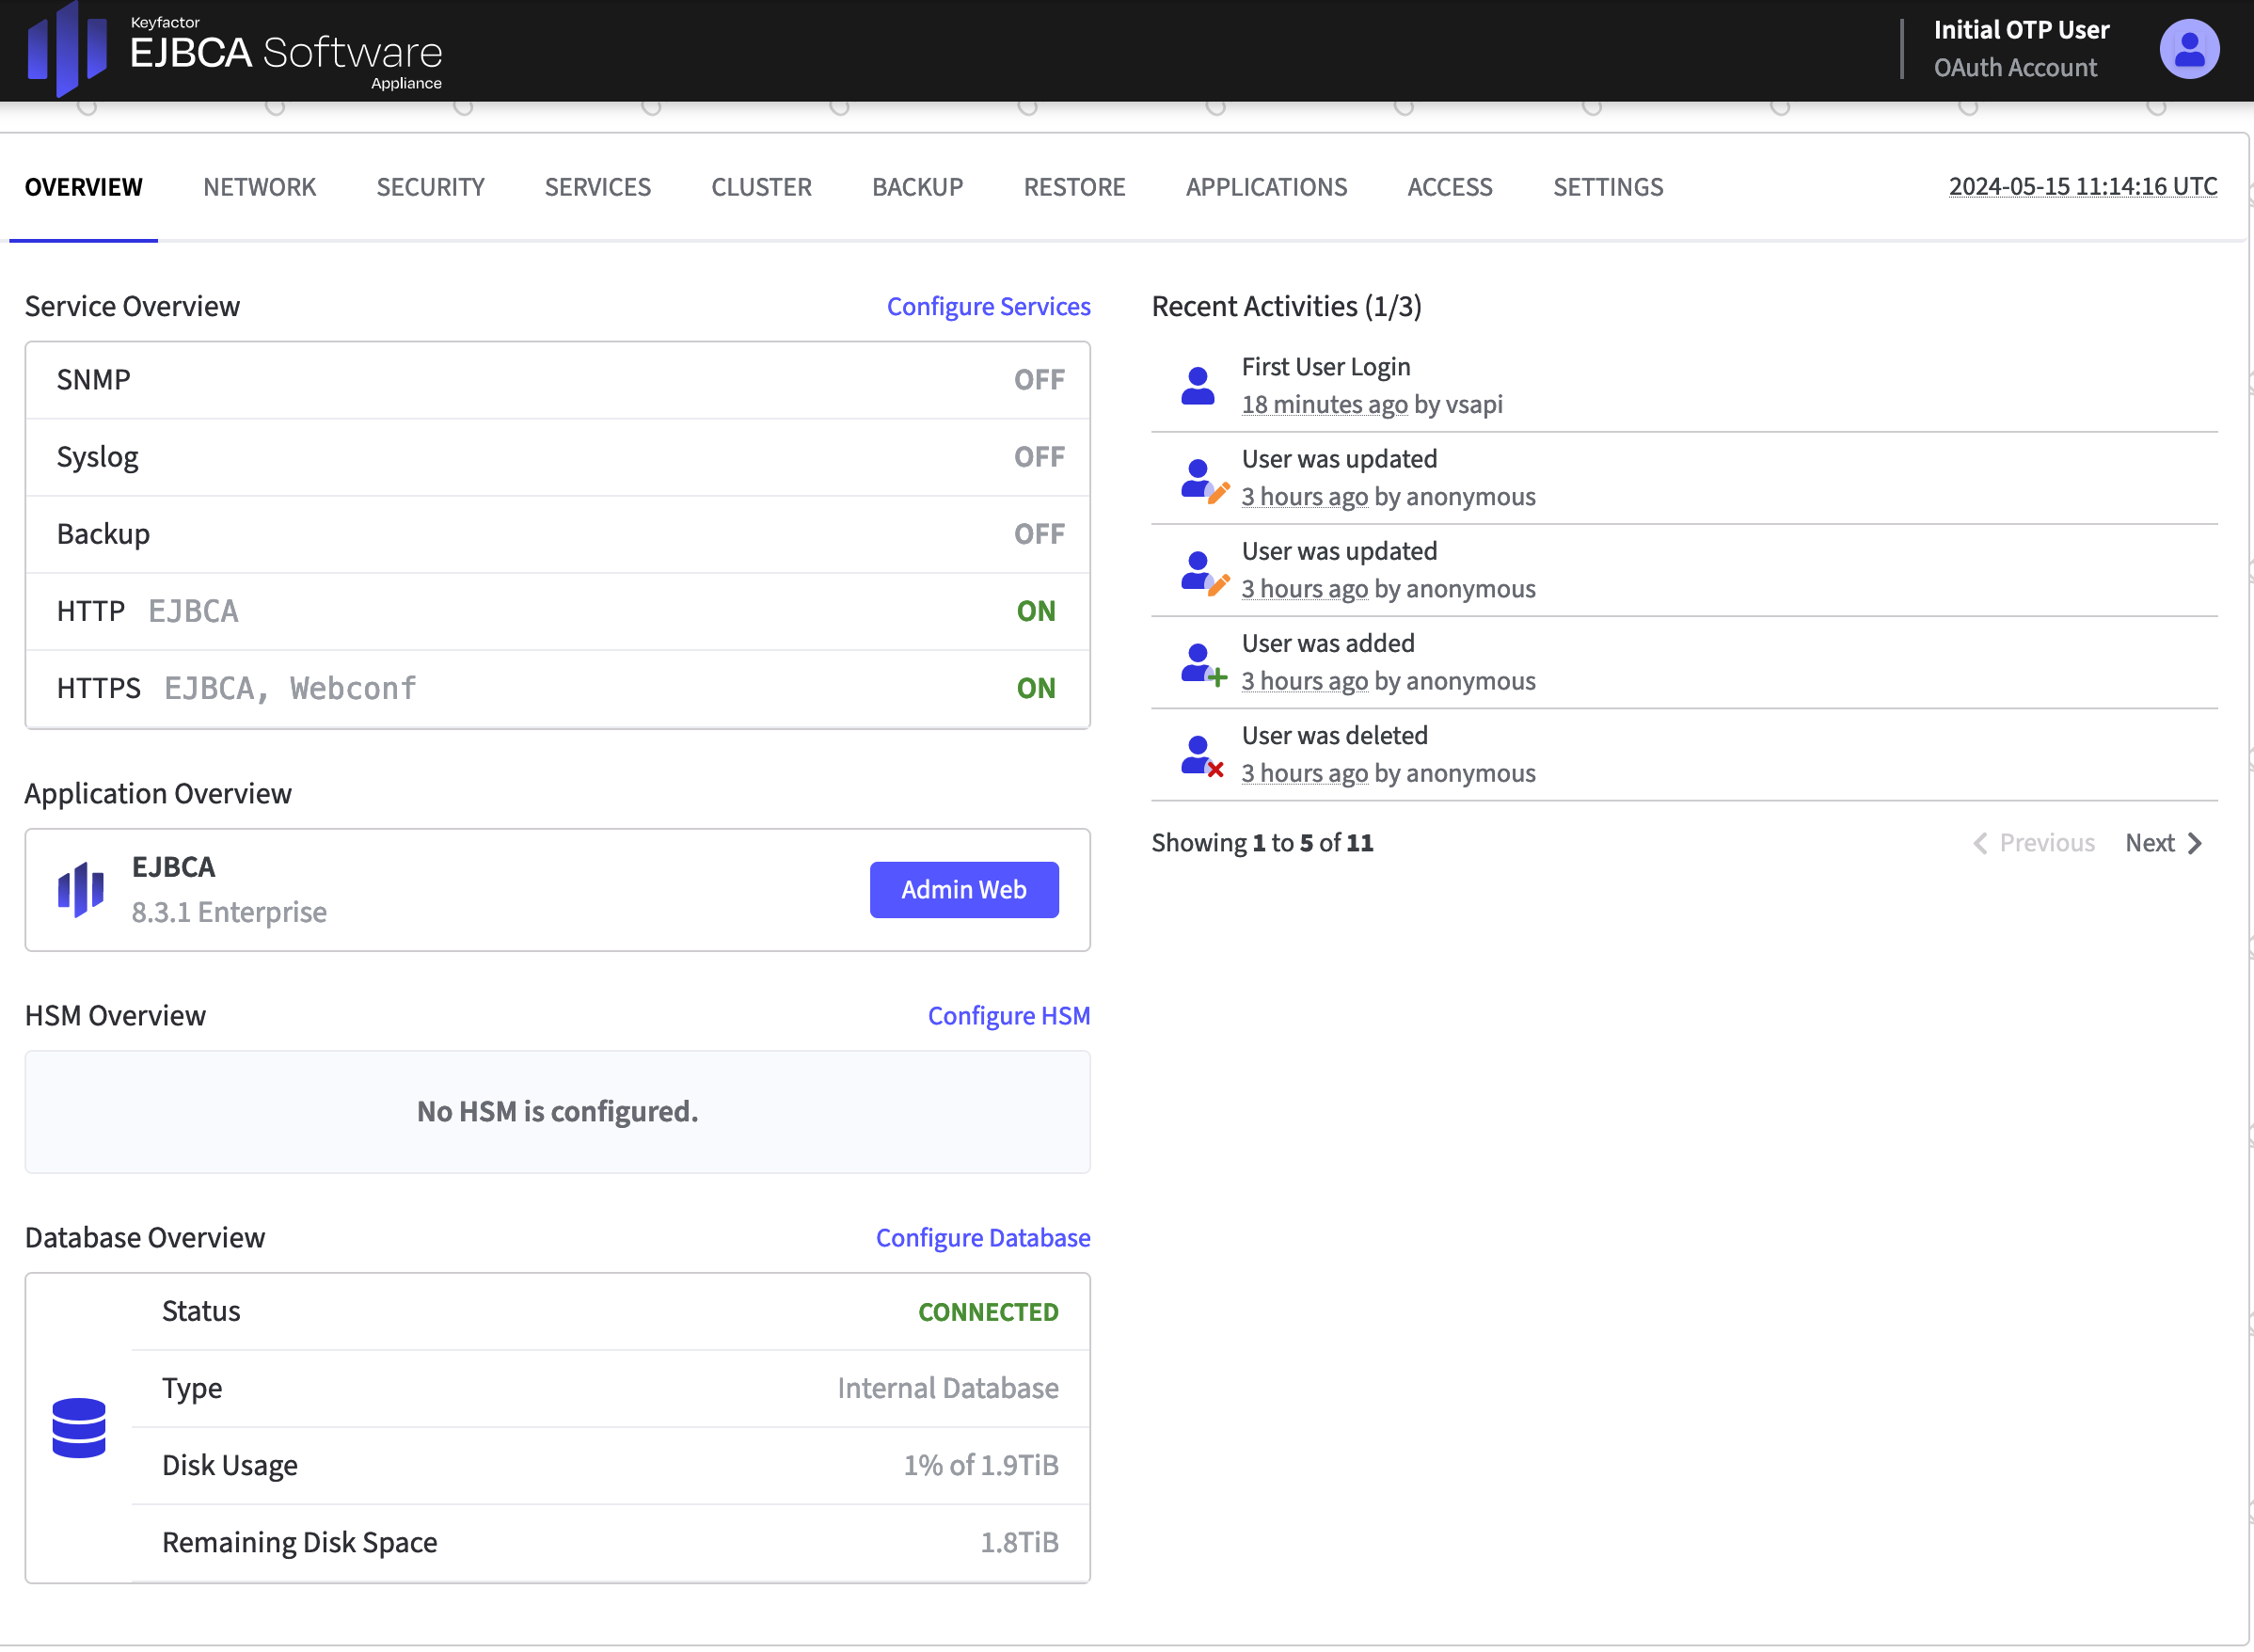Open the Security tab
Screen dimensions: 2254x1652
pyautogui.click(x=430, y=187)
